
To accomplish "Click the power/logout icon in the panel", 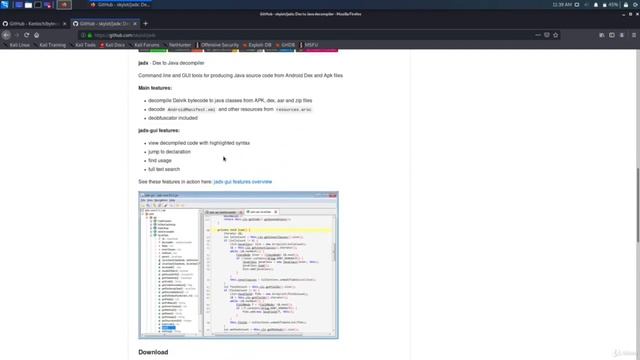I will [636, 5].
